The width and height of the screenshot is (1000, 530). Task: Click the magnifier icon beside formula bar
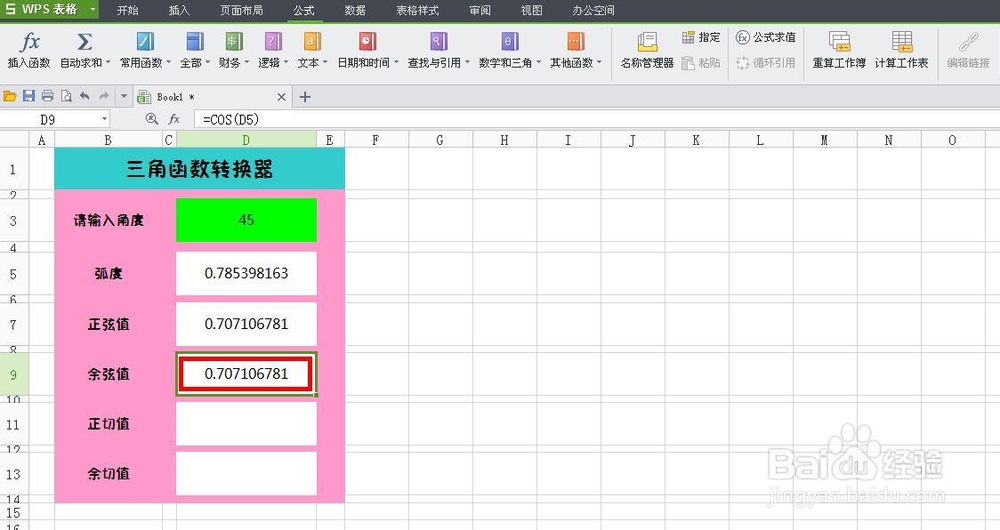click(152, 119)
